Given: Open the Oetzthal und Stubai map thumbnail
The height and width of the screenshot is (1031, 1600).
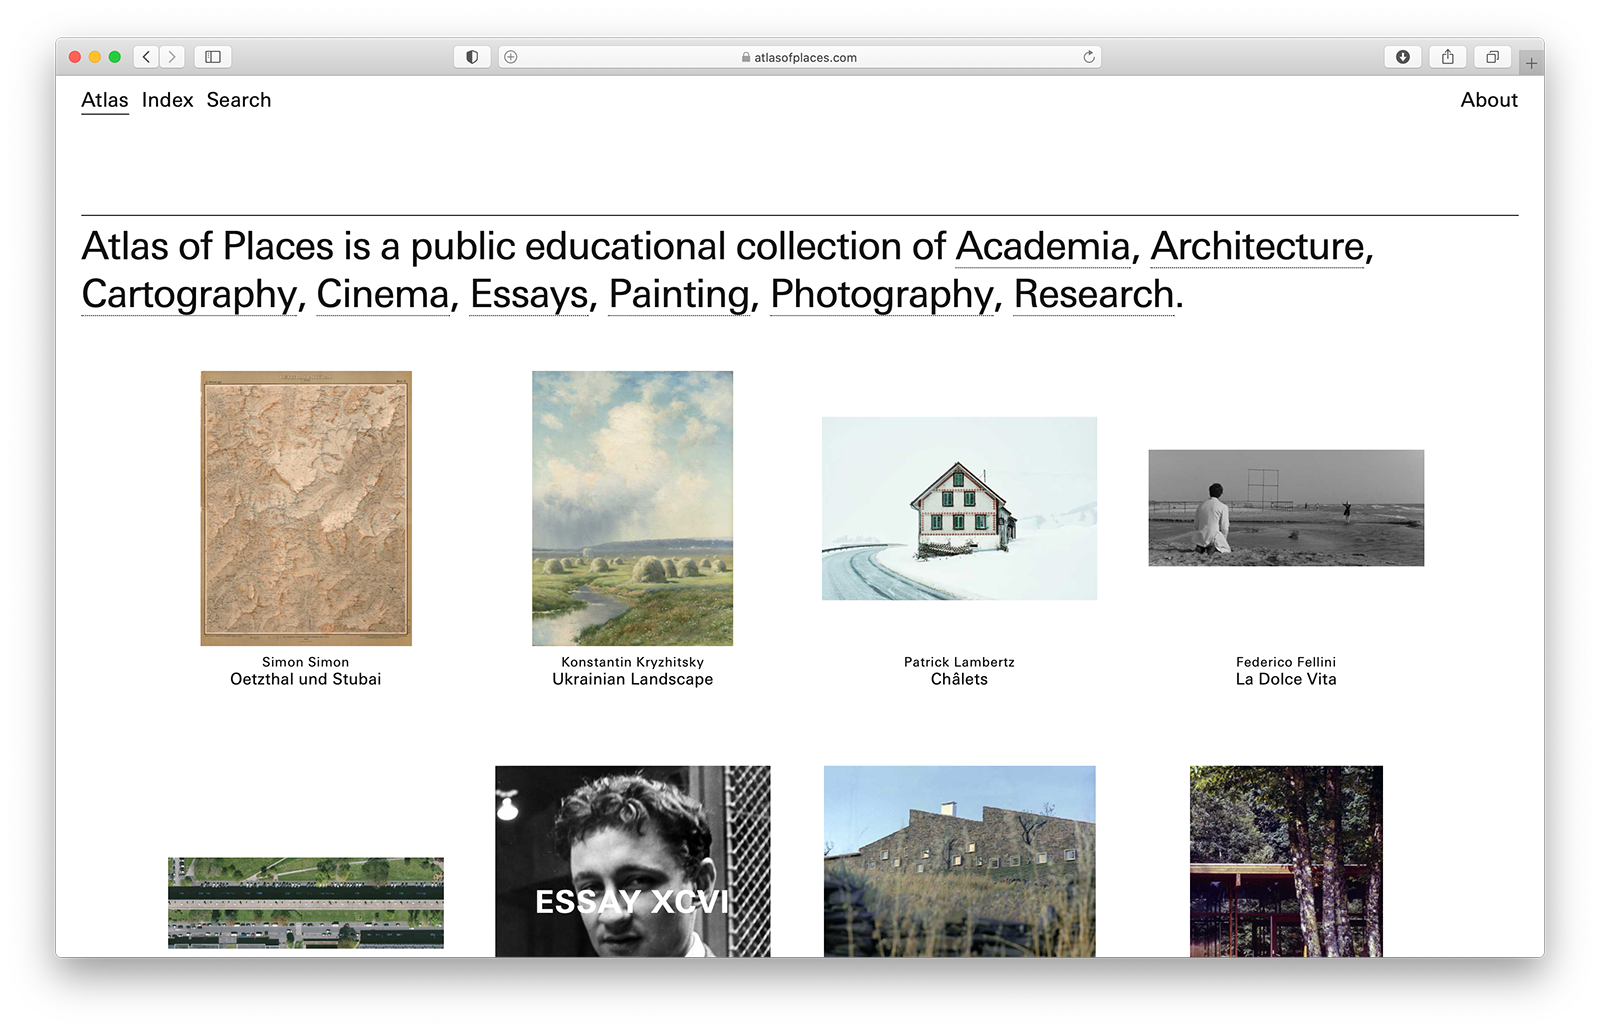Looking at the screenshot, I should [x=306, y=508].
